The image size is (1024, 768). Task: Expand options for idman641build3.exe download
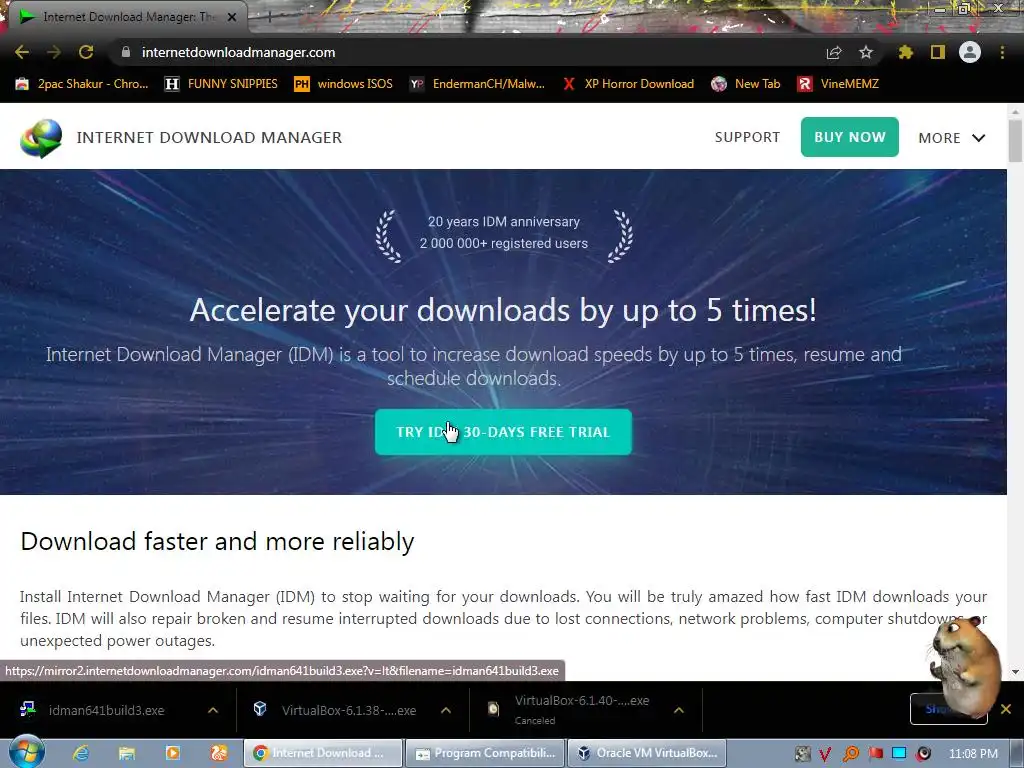(213, 710)
